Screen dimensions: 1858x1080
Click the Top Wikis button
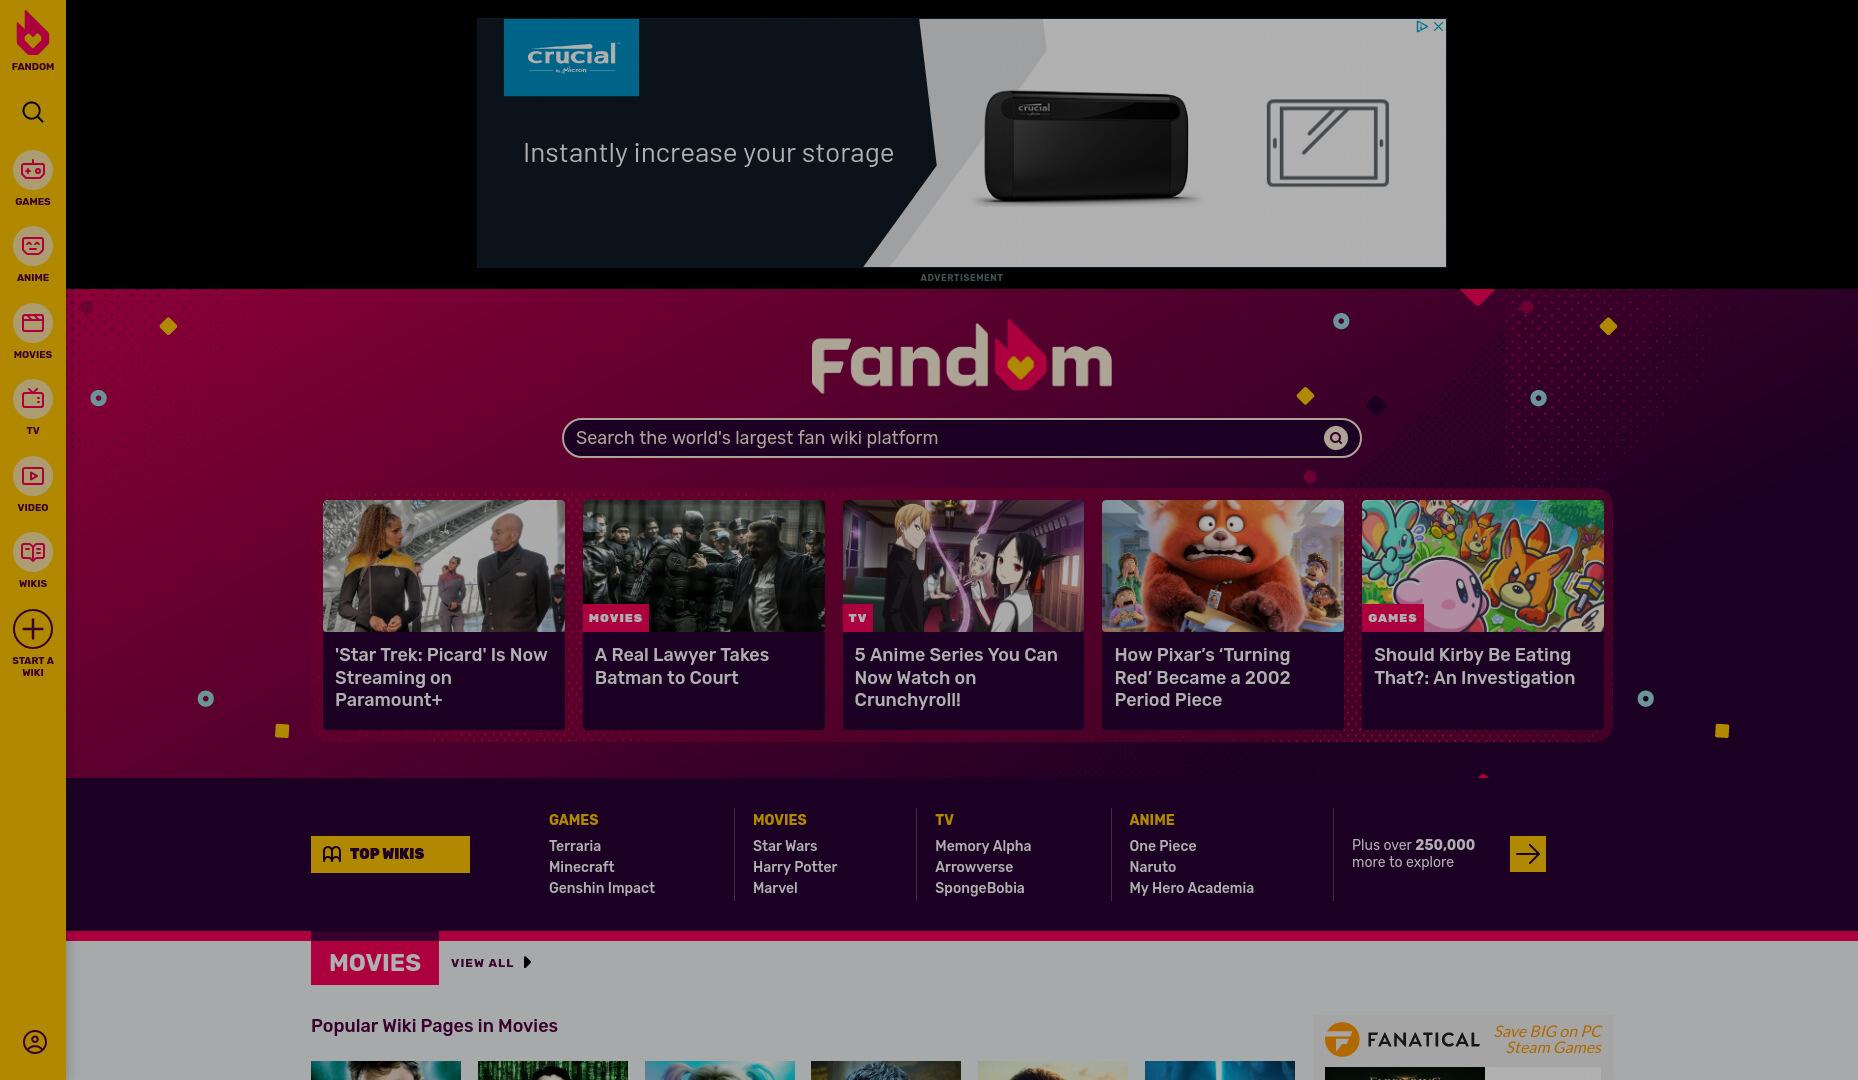tap(390, 854)
